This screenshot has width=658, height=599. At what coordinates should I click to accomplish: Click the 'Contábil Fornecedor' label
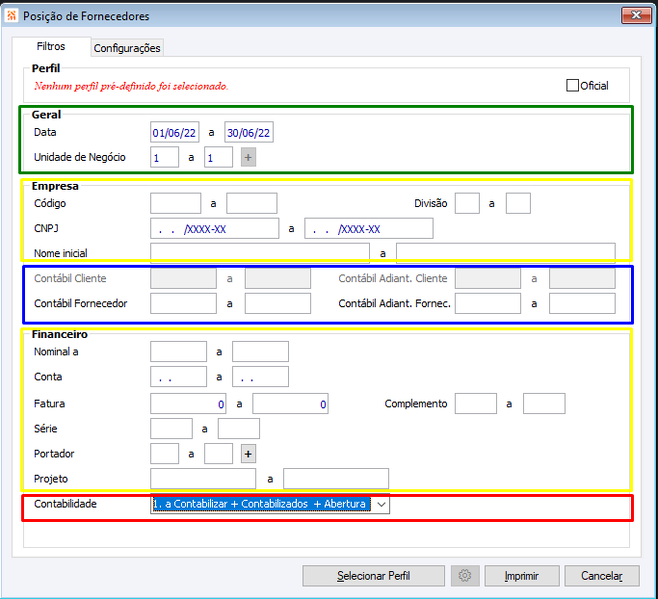(x=81, y=303)
